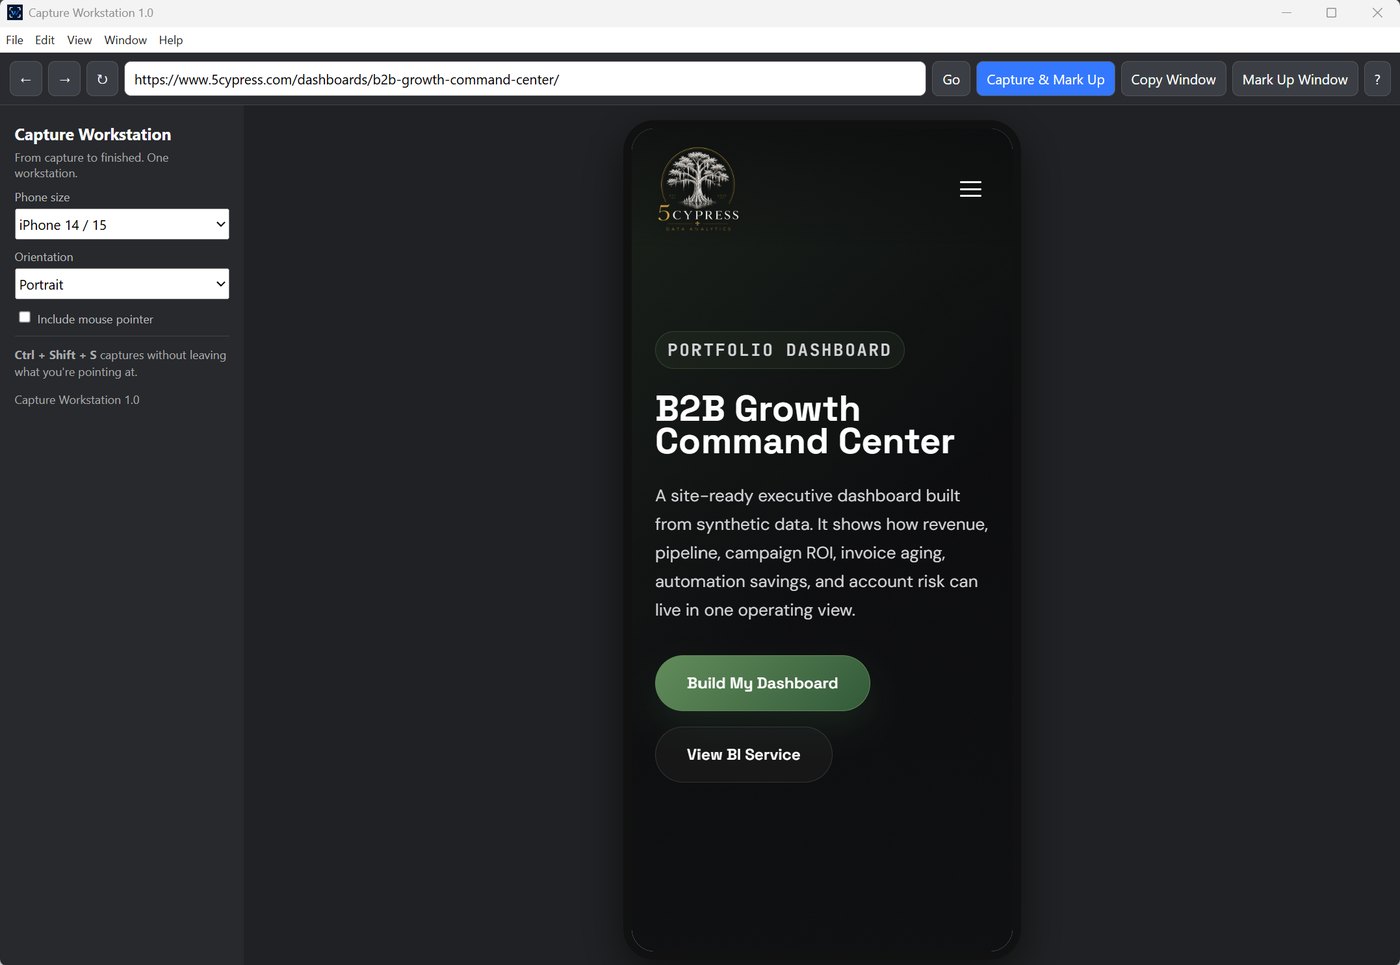This screenshot has width=1400, height=965.
Task: Click the Capture & Mark Up button
Action: click(1045, 79)
